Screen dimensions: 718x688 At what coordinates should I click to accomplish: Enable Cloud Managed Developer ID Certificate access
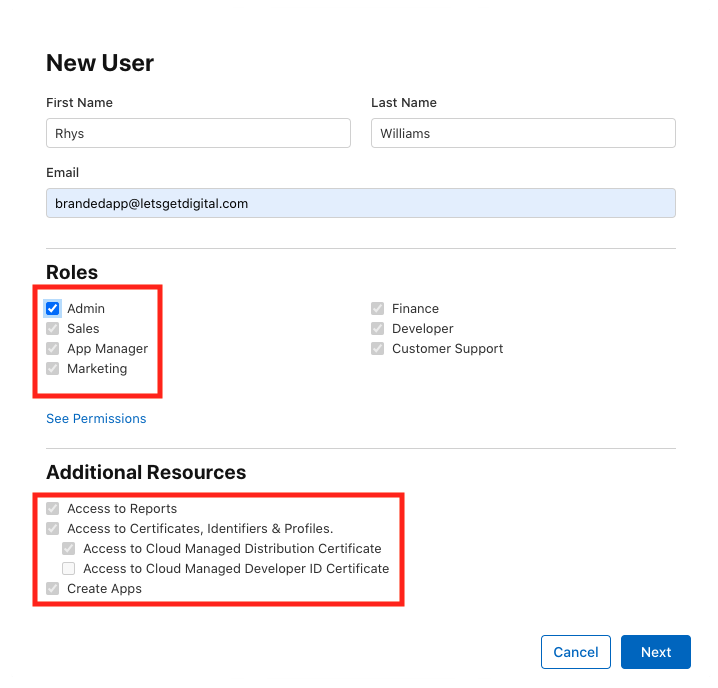tap(69, 569)
